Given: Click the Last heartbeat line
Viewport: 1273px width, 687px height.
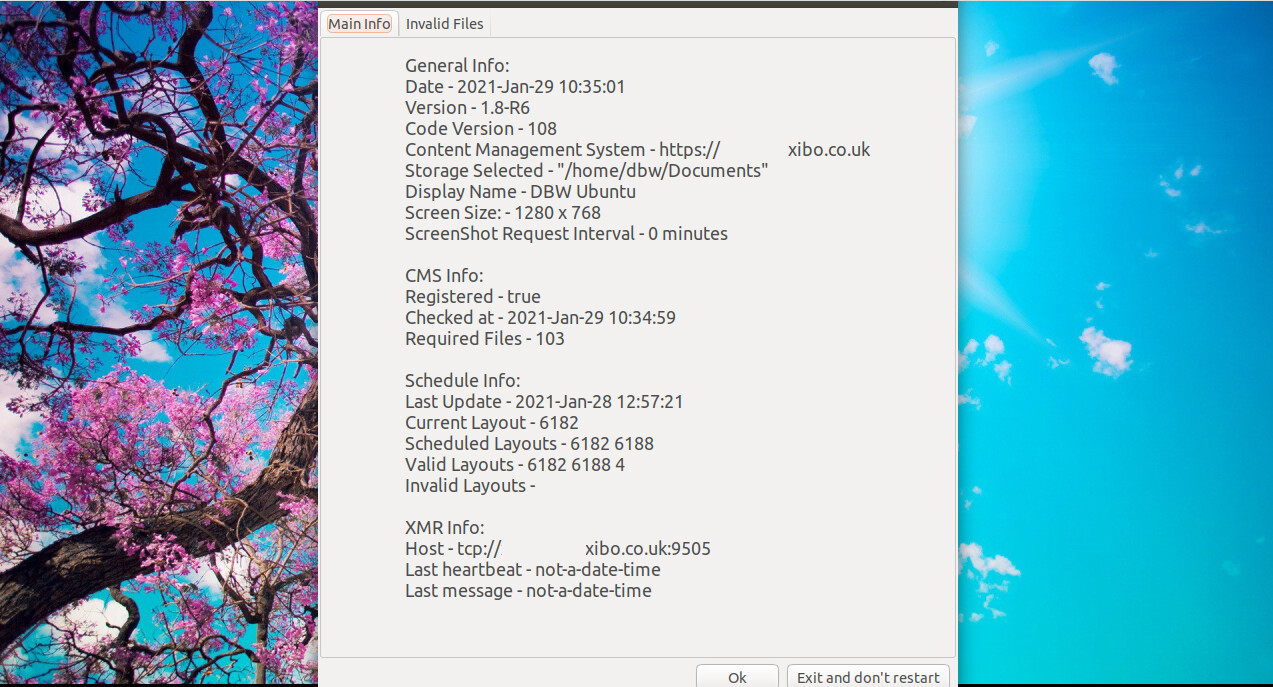Looking at the screenshot, I should [532, 570].
